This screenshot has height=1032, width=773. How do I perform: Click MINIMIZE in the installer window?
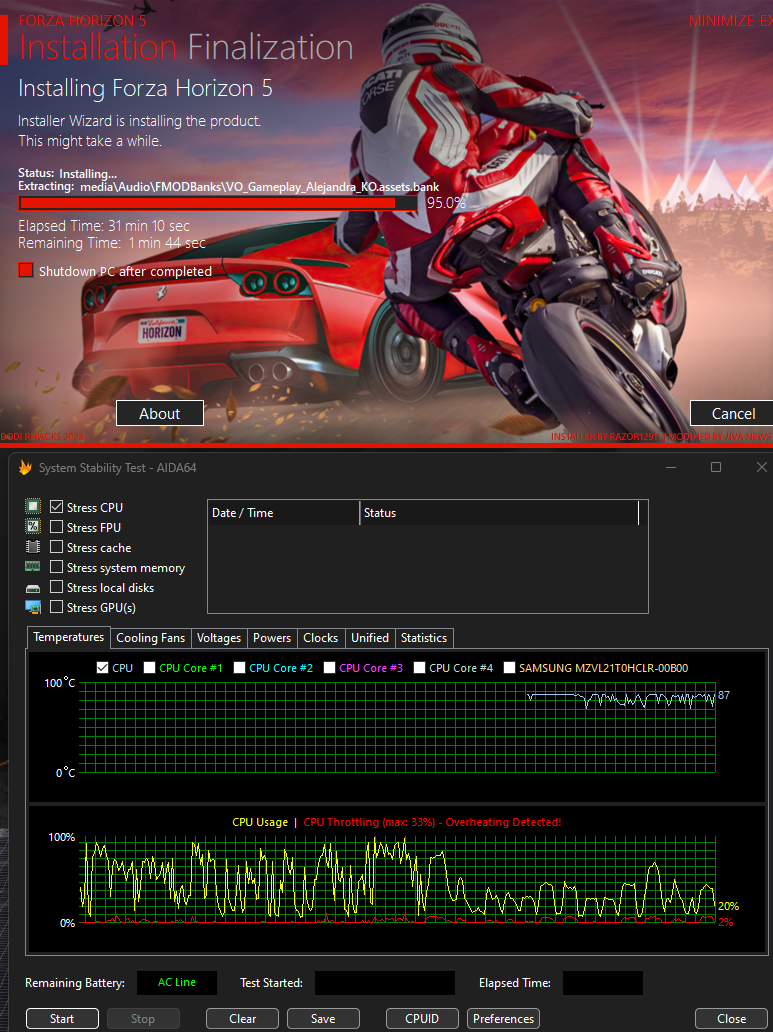pyautogui.click(x=721, y=21)
